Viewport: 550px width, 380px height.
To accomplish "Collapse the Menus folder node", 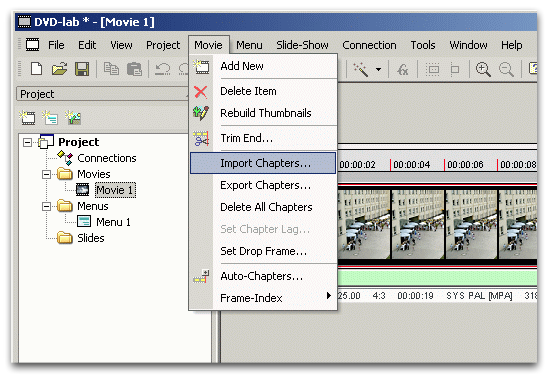I will 46,206.
